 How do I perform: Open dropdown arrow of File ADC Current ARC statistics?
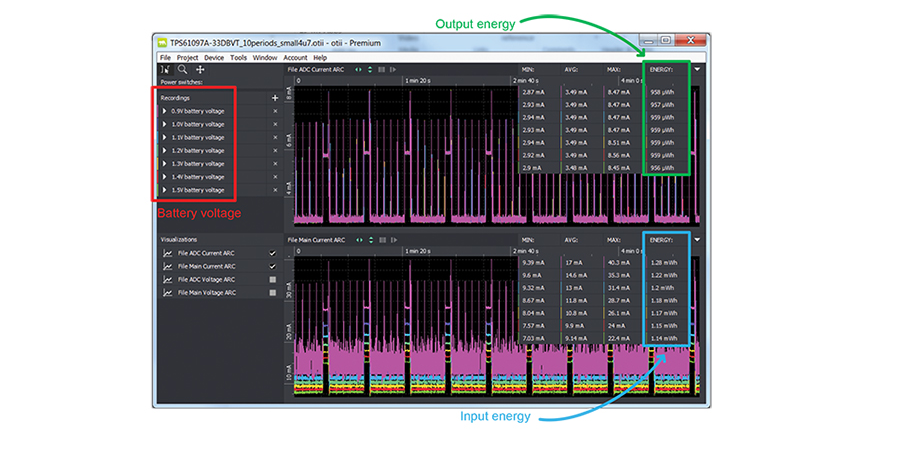(x=697, y=69)
